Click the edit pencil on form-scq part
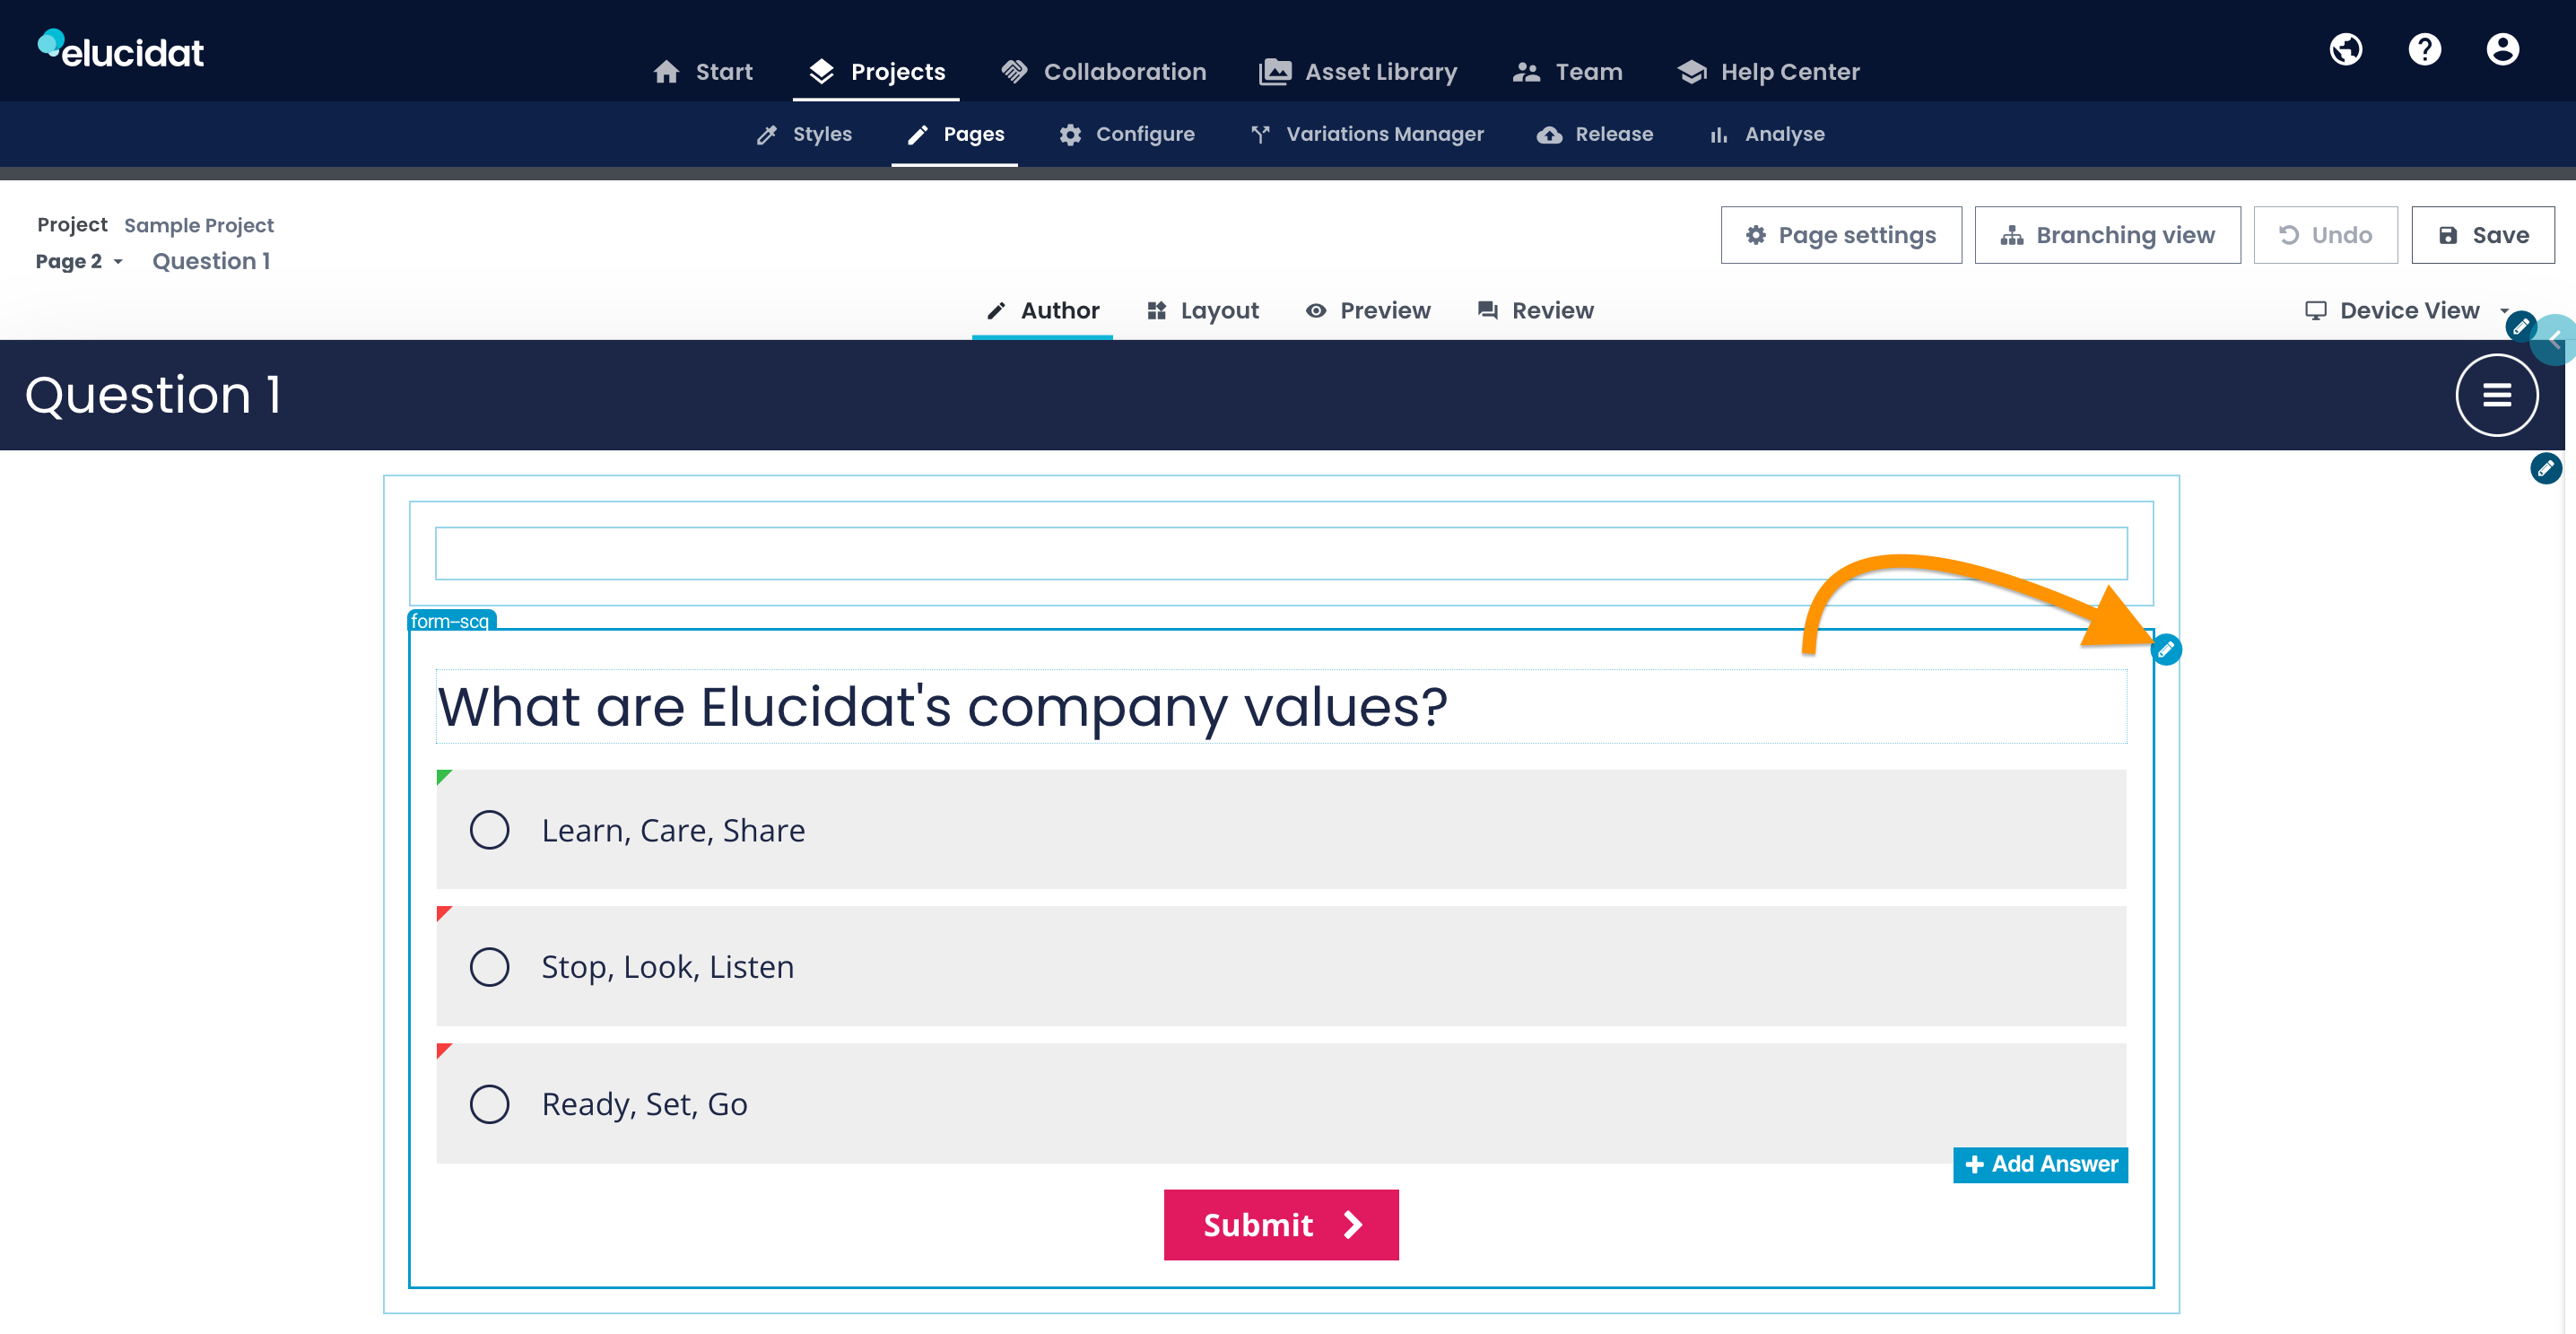Screen dimensions: 2576x1334 [x=2165, y=649]
